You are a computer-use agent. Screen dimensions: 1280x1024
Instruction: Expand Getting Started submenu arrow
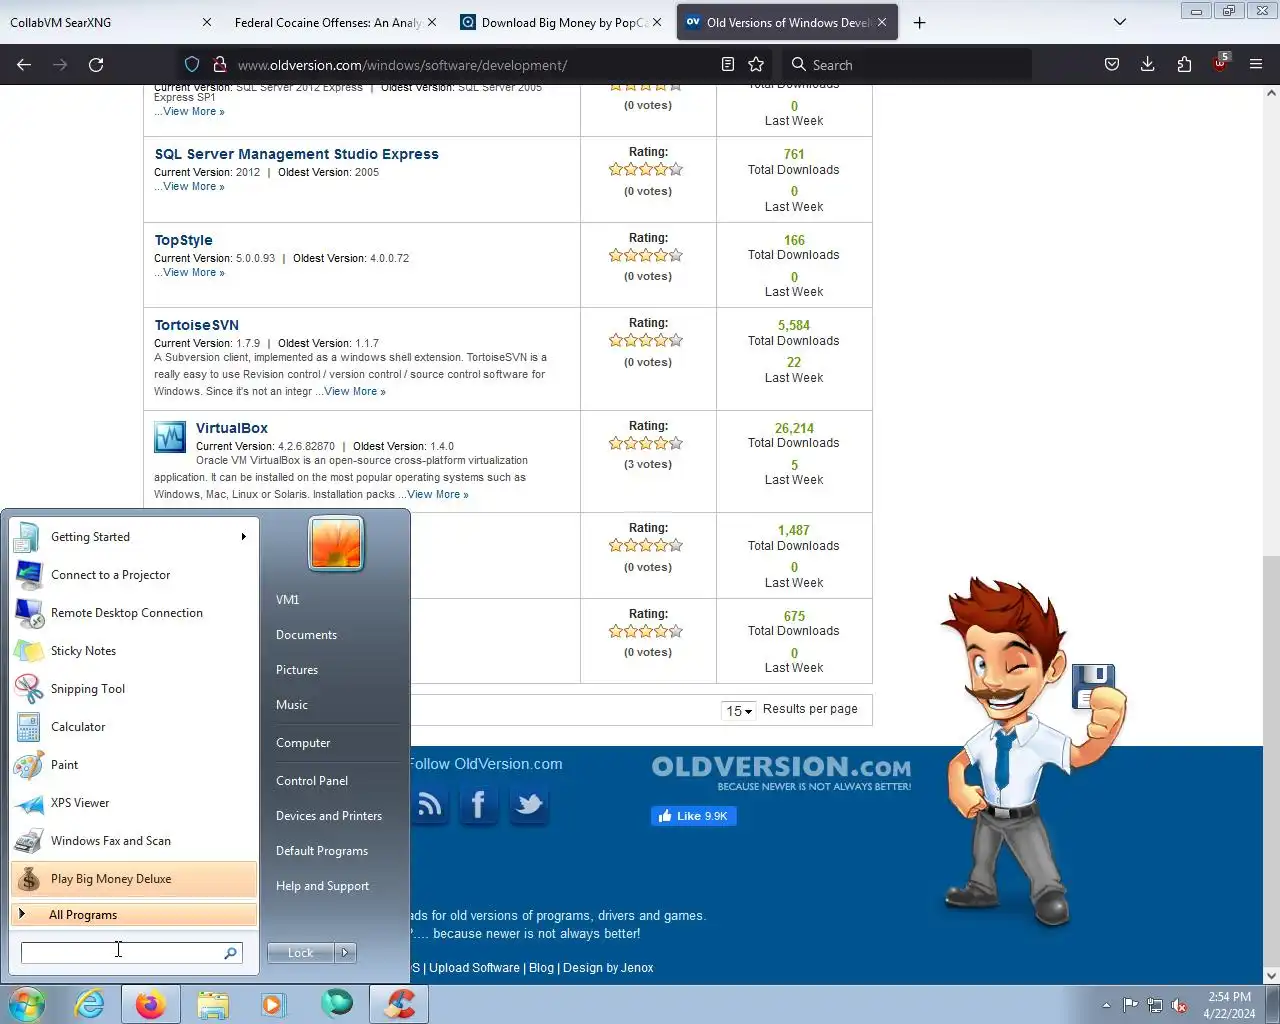click(x=243, y=537)
